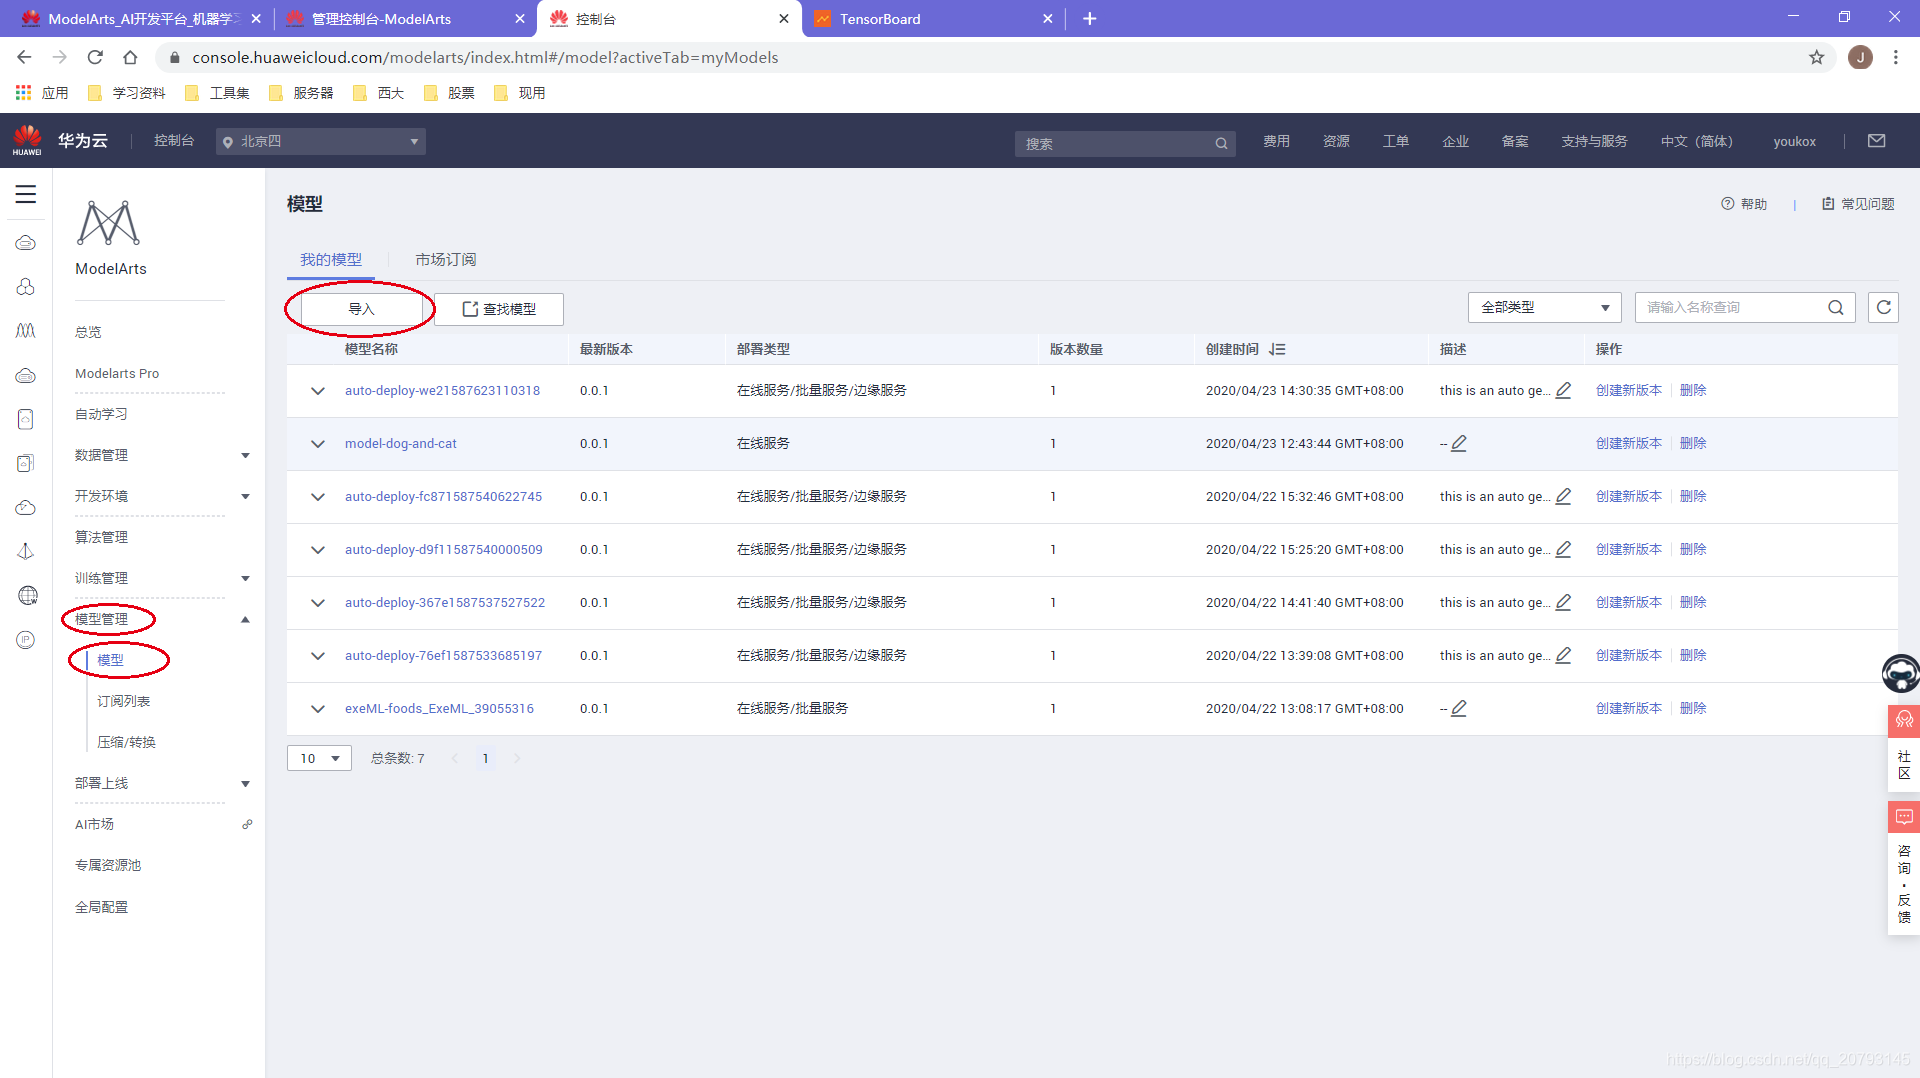Viewport: 1920px width, 1078px height.
Task: Open new browser tab with plus button
Action: [1090, 19]
